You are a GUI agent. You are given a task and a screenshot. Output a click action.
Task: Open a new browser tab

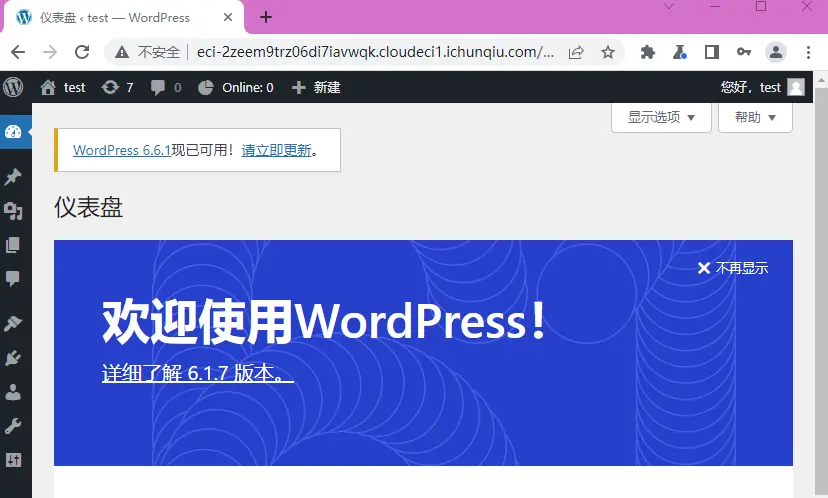pos(266,17)
